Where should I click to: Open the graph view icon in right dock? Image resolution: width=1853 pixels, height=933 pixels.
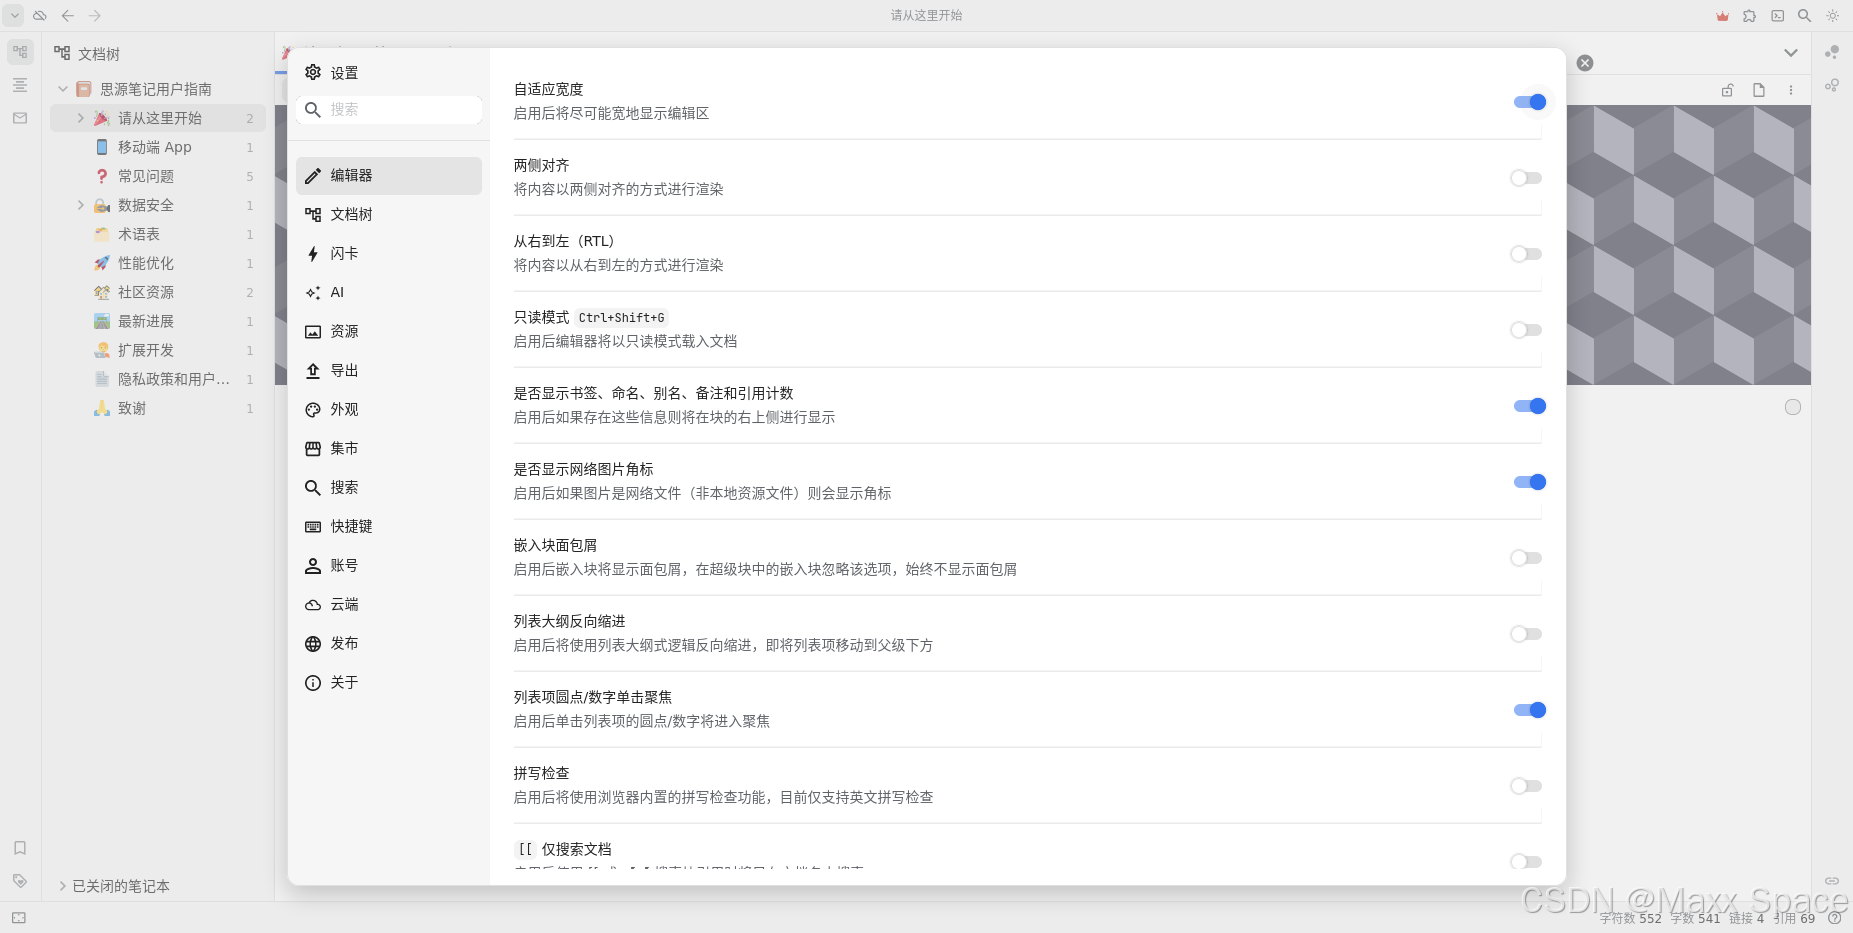click(x=1832, y=52)
